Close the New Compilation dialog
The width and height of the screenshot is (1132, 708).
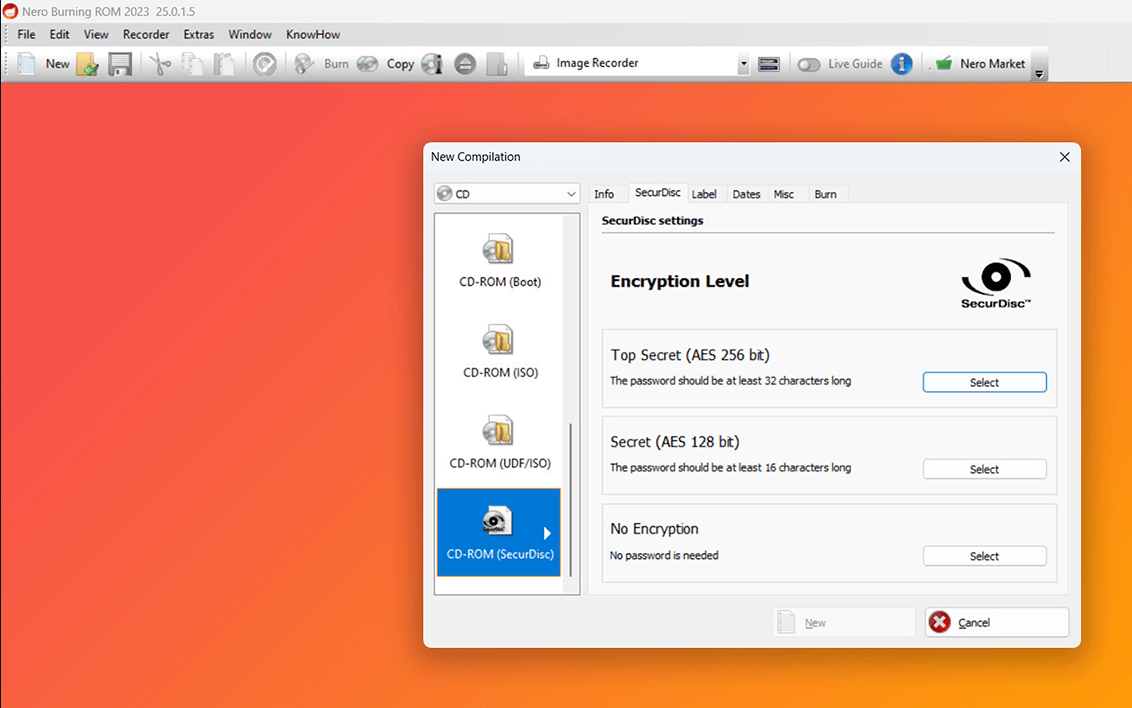point(1064,157)
